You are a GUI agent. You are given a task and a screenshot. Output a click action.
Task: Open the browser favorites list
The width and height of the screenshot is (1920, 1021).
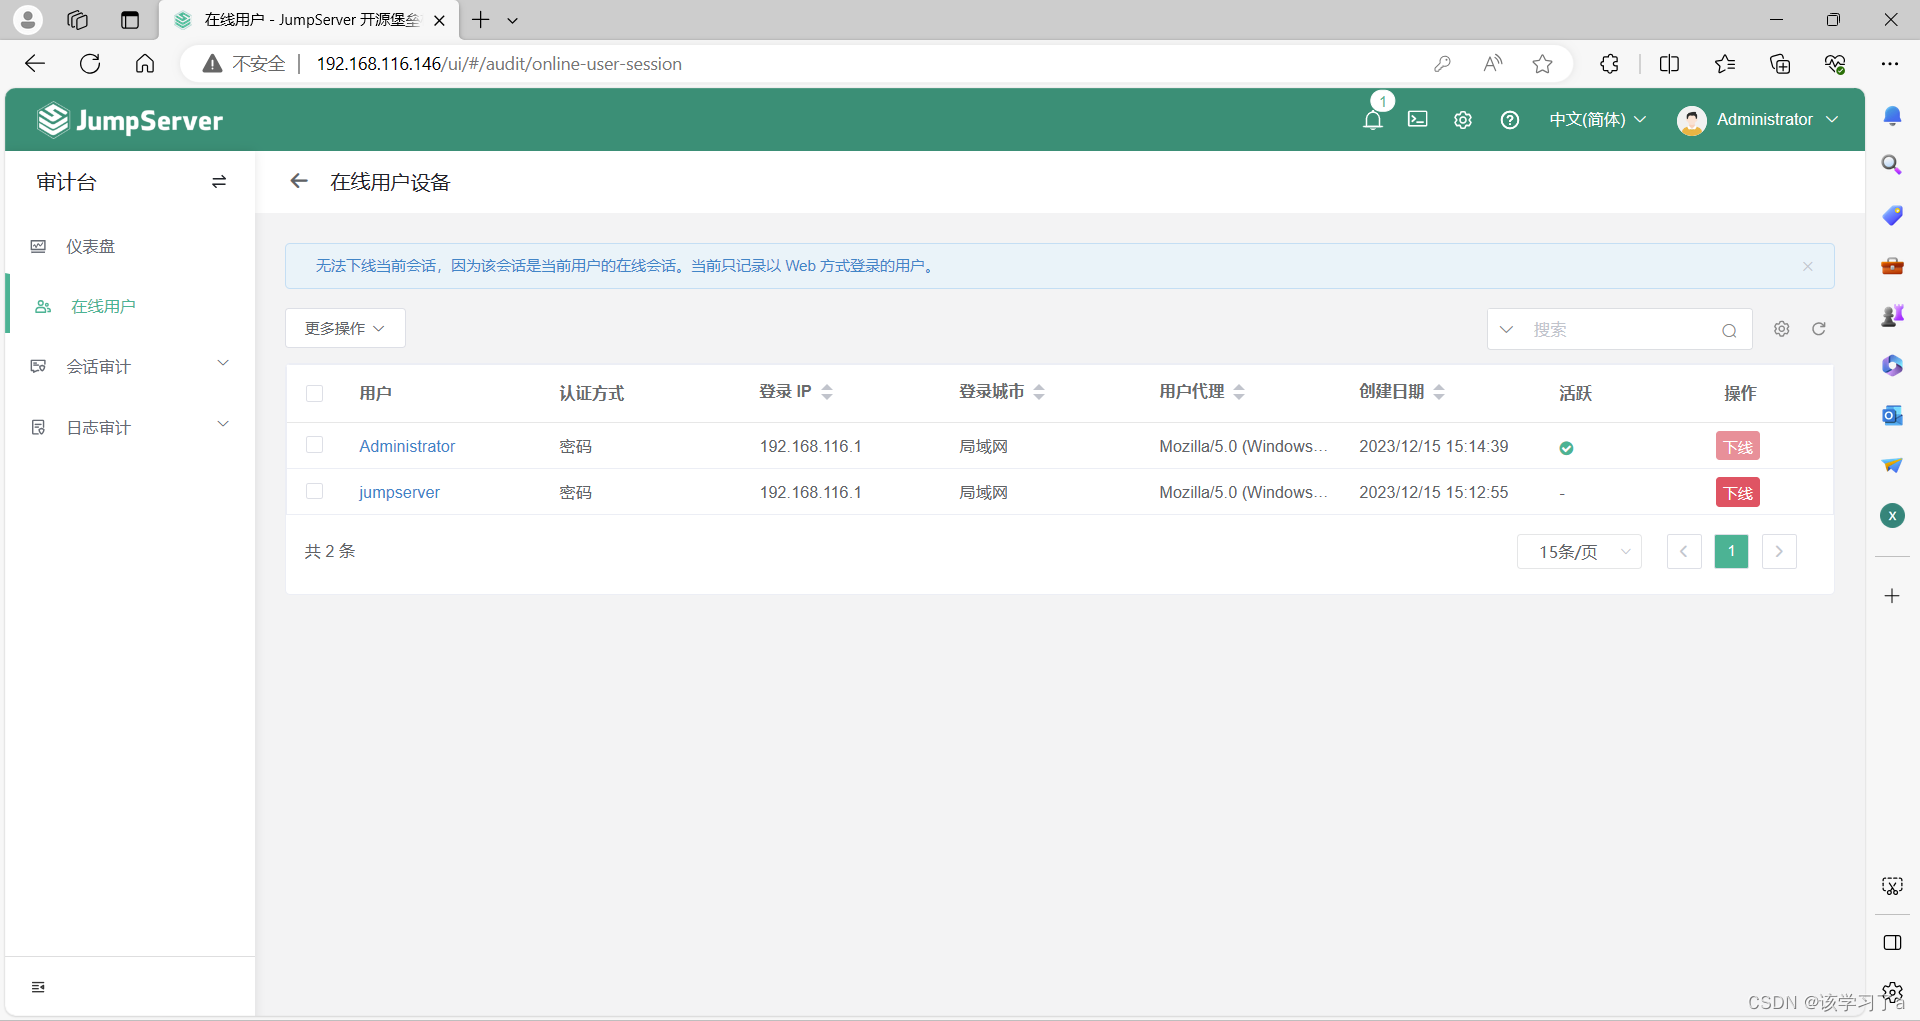[x=1725, y=64]
